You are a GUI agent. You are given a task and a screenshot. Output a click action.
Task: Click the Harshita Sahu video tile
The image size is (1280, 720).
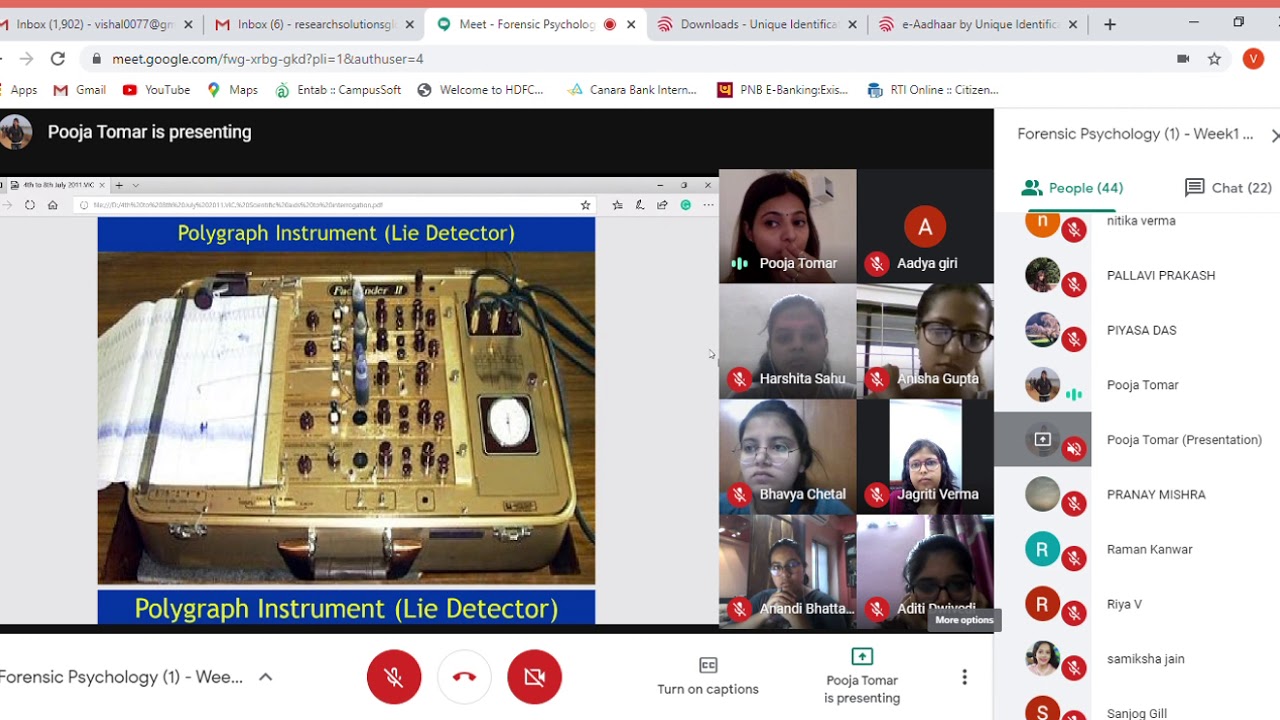click(787, 341)
